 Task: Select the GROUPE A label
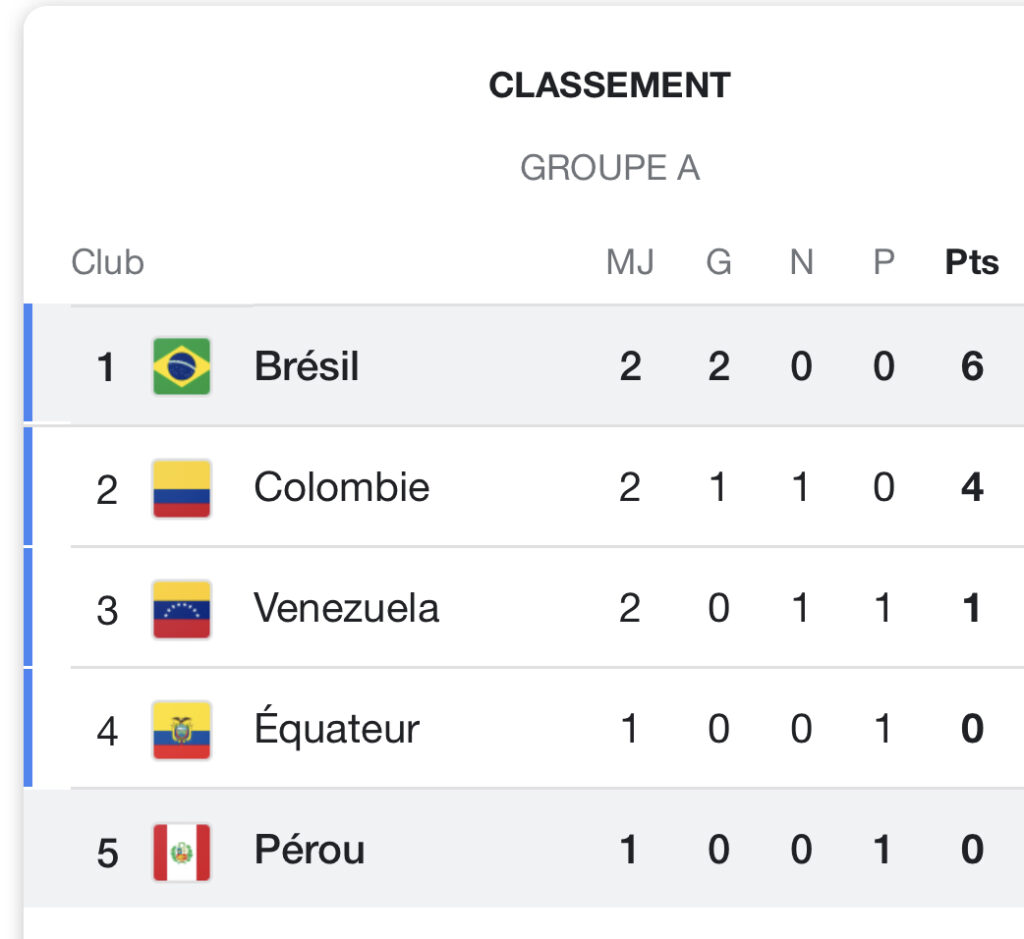click(609, 168)
